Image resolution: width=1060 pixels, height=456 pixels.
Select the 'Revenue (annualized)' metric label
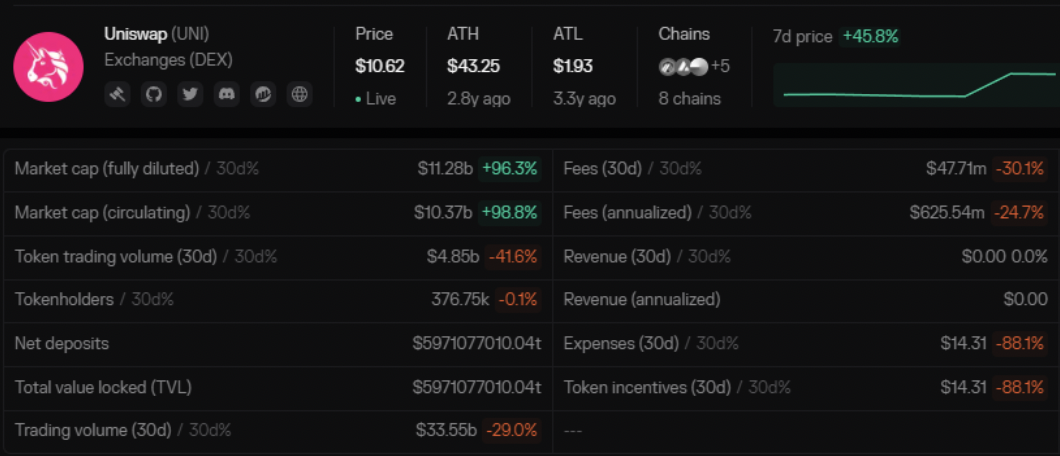tap(642, 299)
